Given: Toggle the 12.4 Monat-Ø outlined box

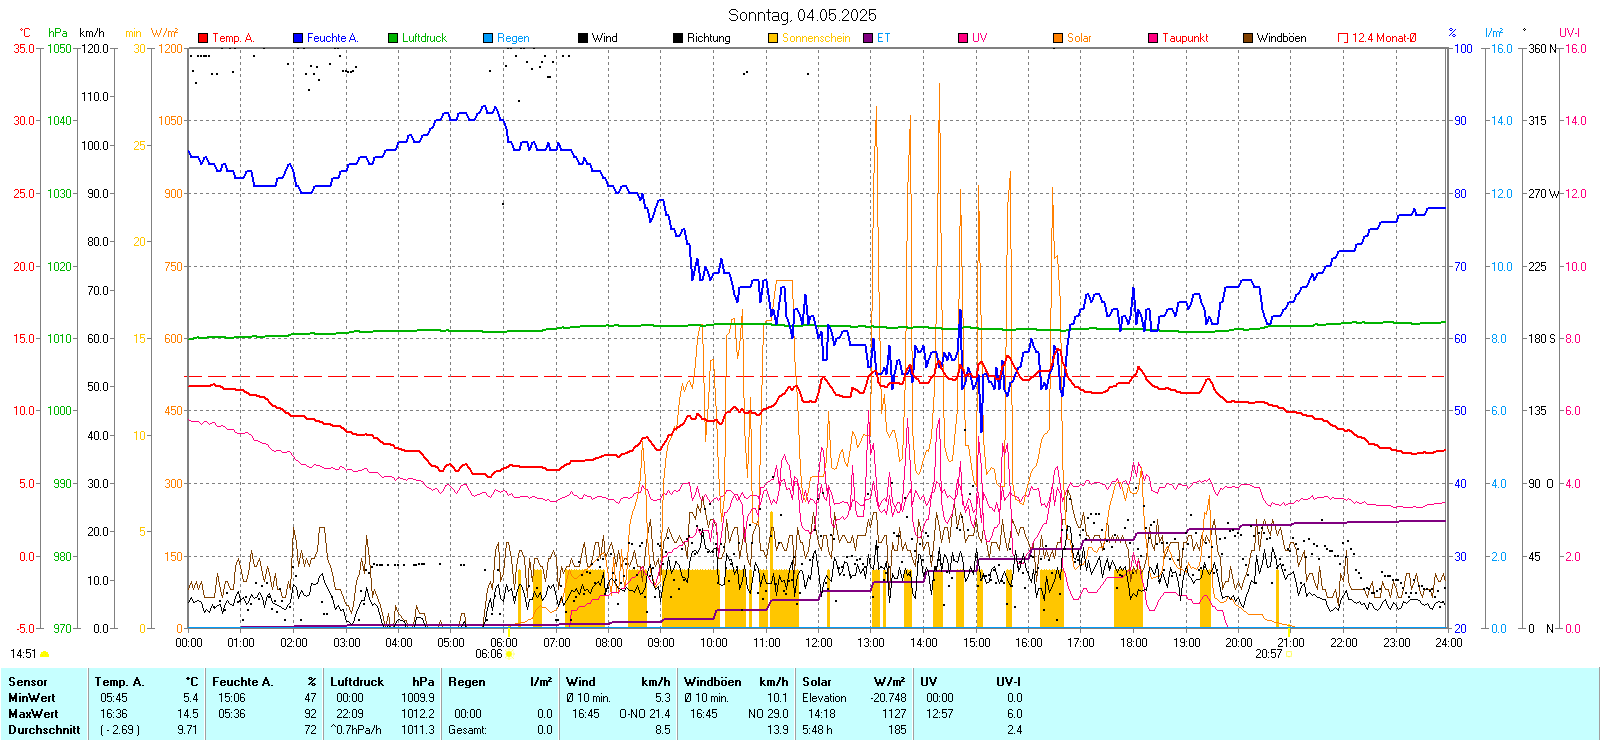Looking at the screenshot, I should [x=1343, y=38].
